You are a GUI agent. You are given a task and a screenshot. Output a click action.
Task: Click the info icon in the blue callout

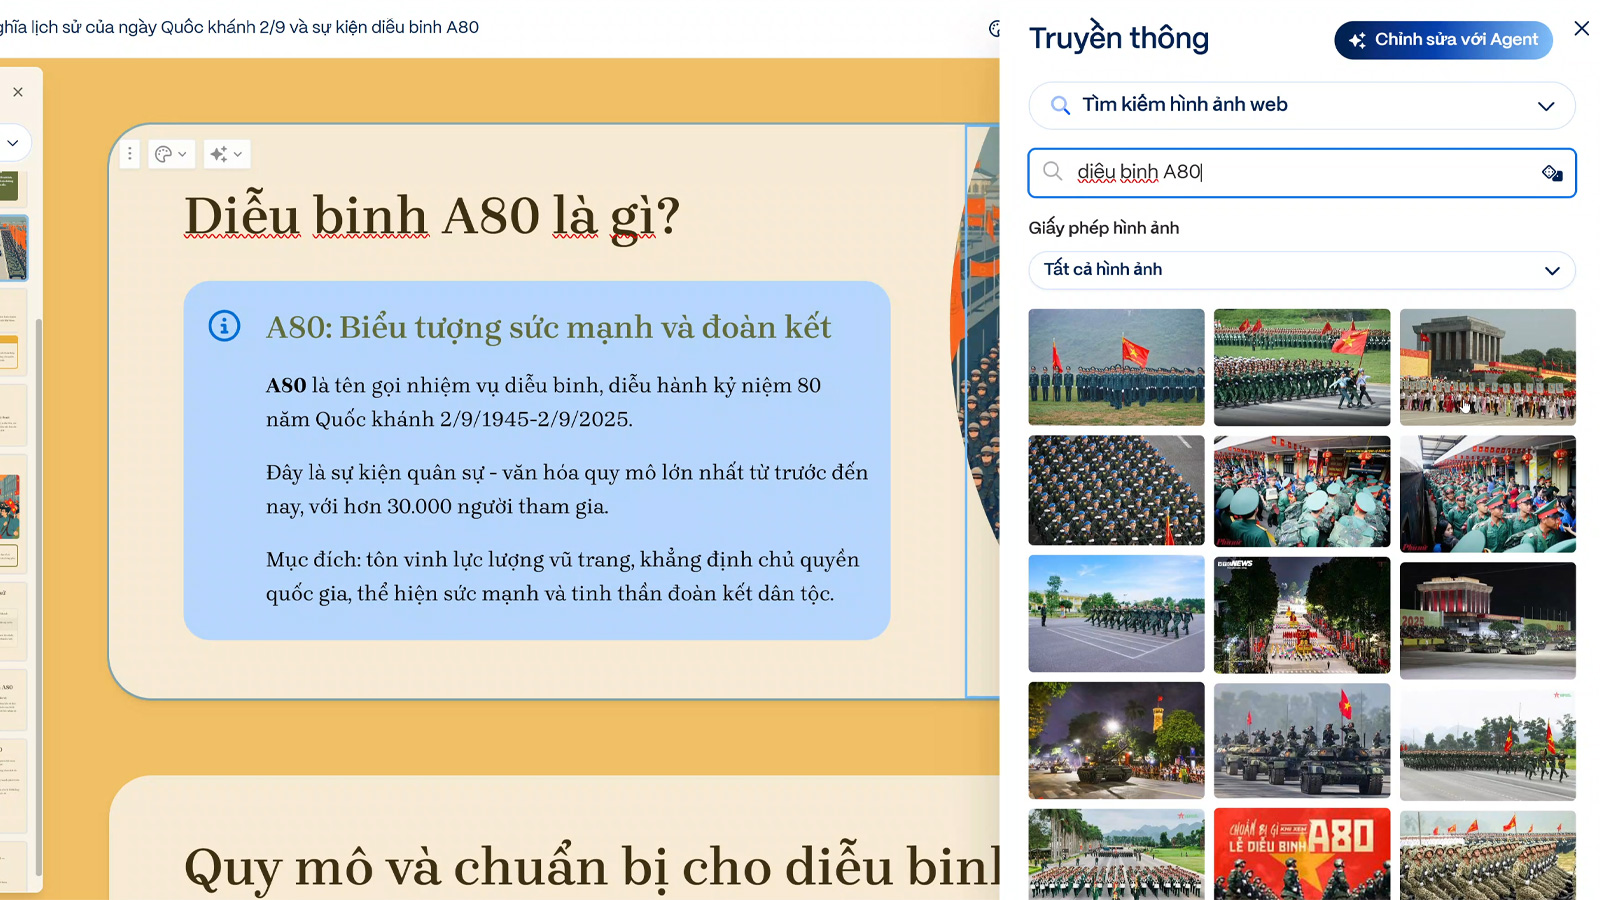click(224, 326)
